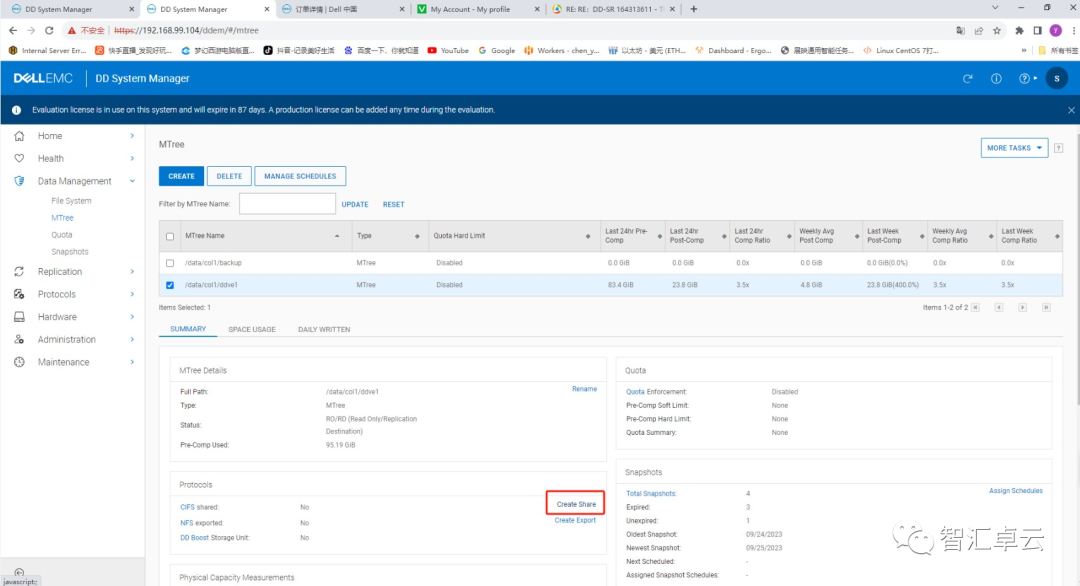Open the MORE TASKS dropdown
Image resolution: width=1080 pixels, height=586 pixels.
click(x=1015, y=148)
